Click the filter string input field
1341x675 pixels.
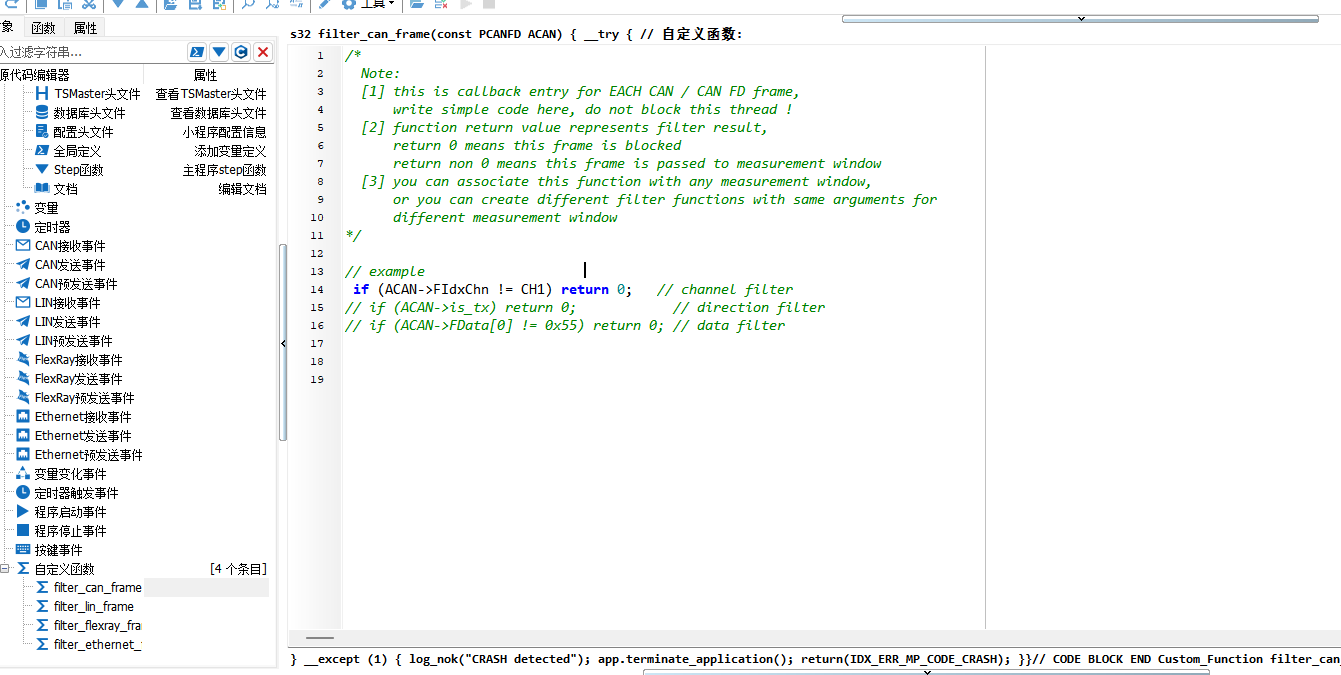(92, 52)
